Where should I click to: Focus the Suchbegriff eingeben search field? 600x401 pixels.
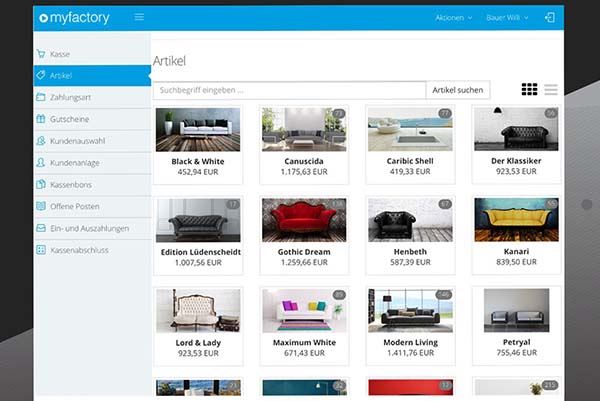(x=290, y=90)
